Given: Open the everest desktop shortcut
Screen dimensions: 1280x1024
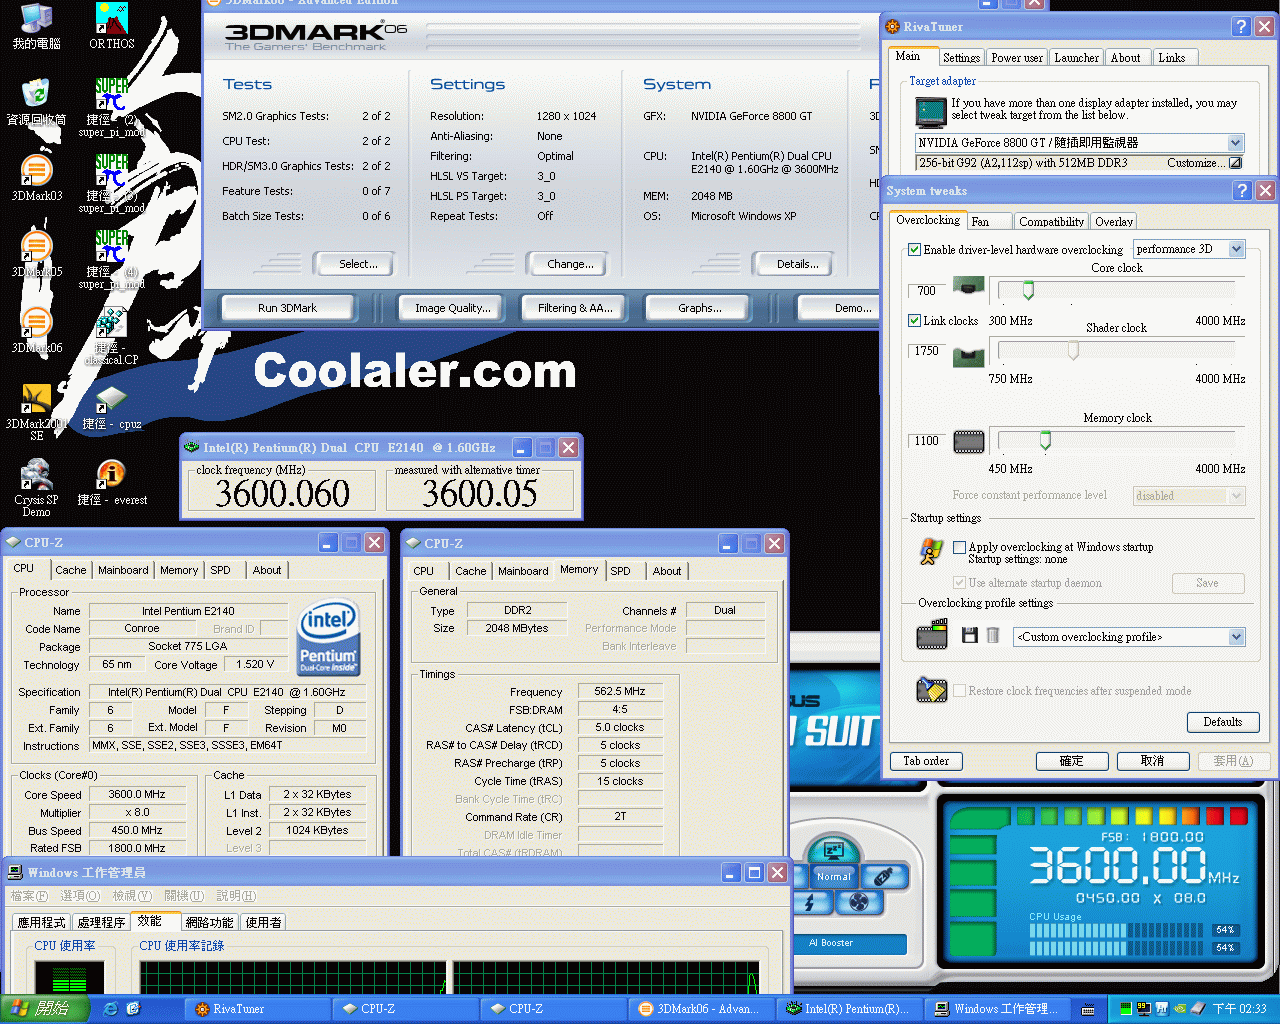Looking at the screenshot, I should [111, 482].
